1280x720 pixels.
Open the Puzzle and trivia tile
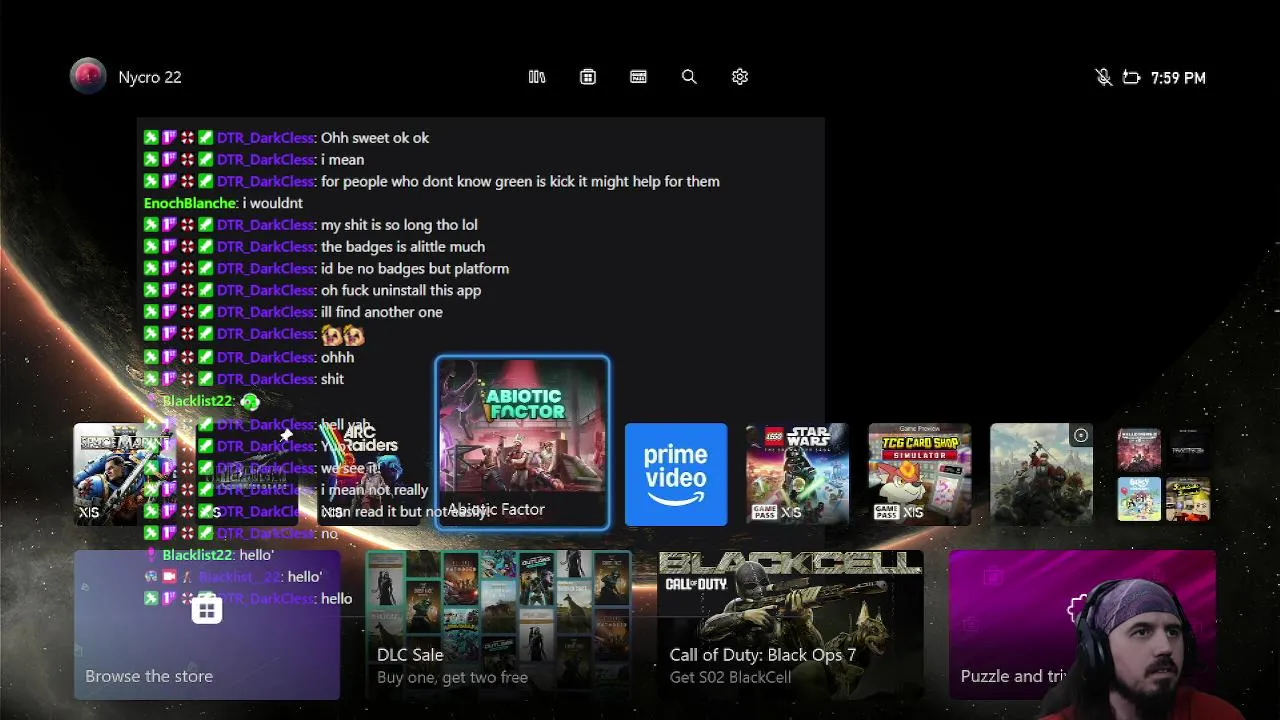[1082, 625]
